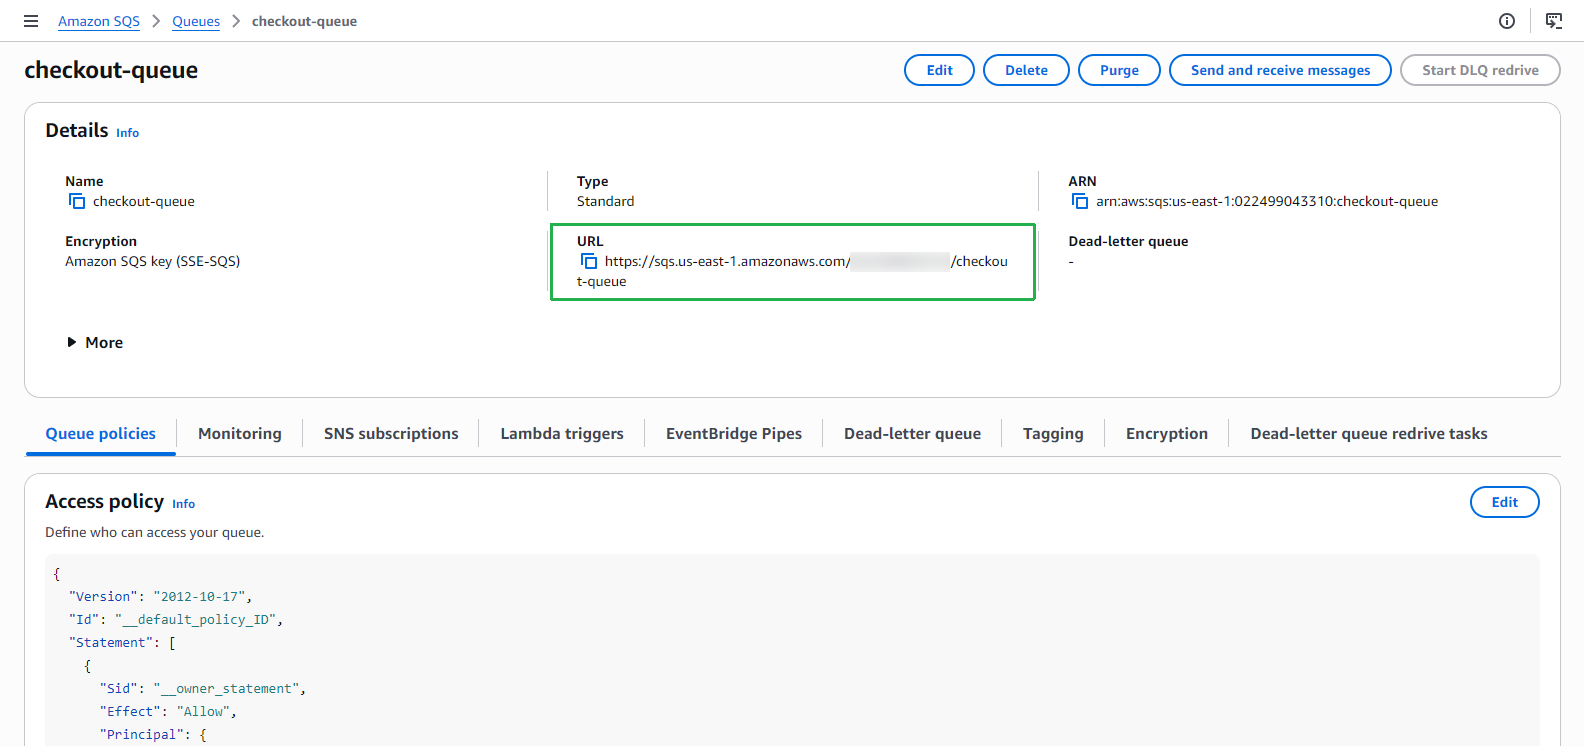Click the queue URL text

[792, 272]
